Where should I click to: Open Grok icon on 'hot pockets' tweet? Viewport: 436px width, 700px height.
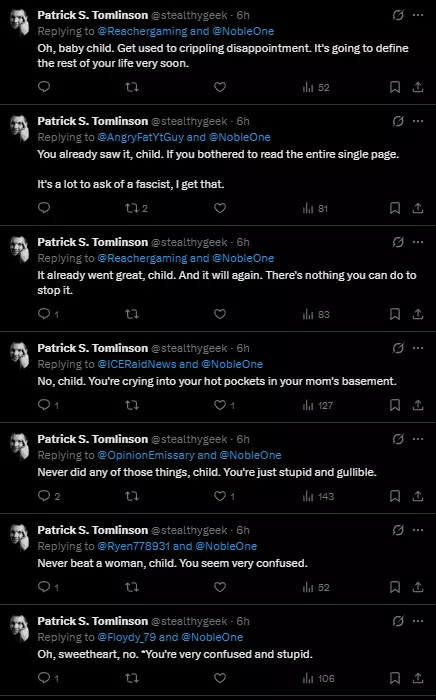point(398,348)
